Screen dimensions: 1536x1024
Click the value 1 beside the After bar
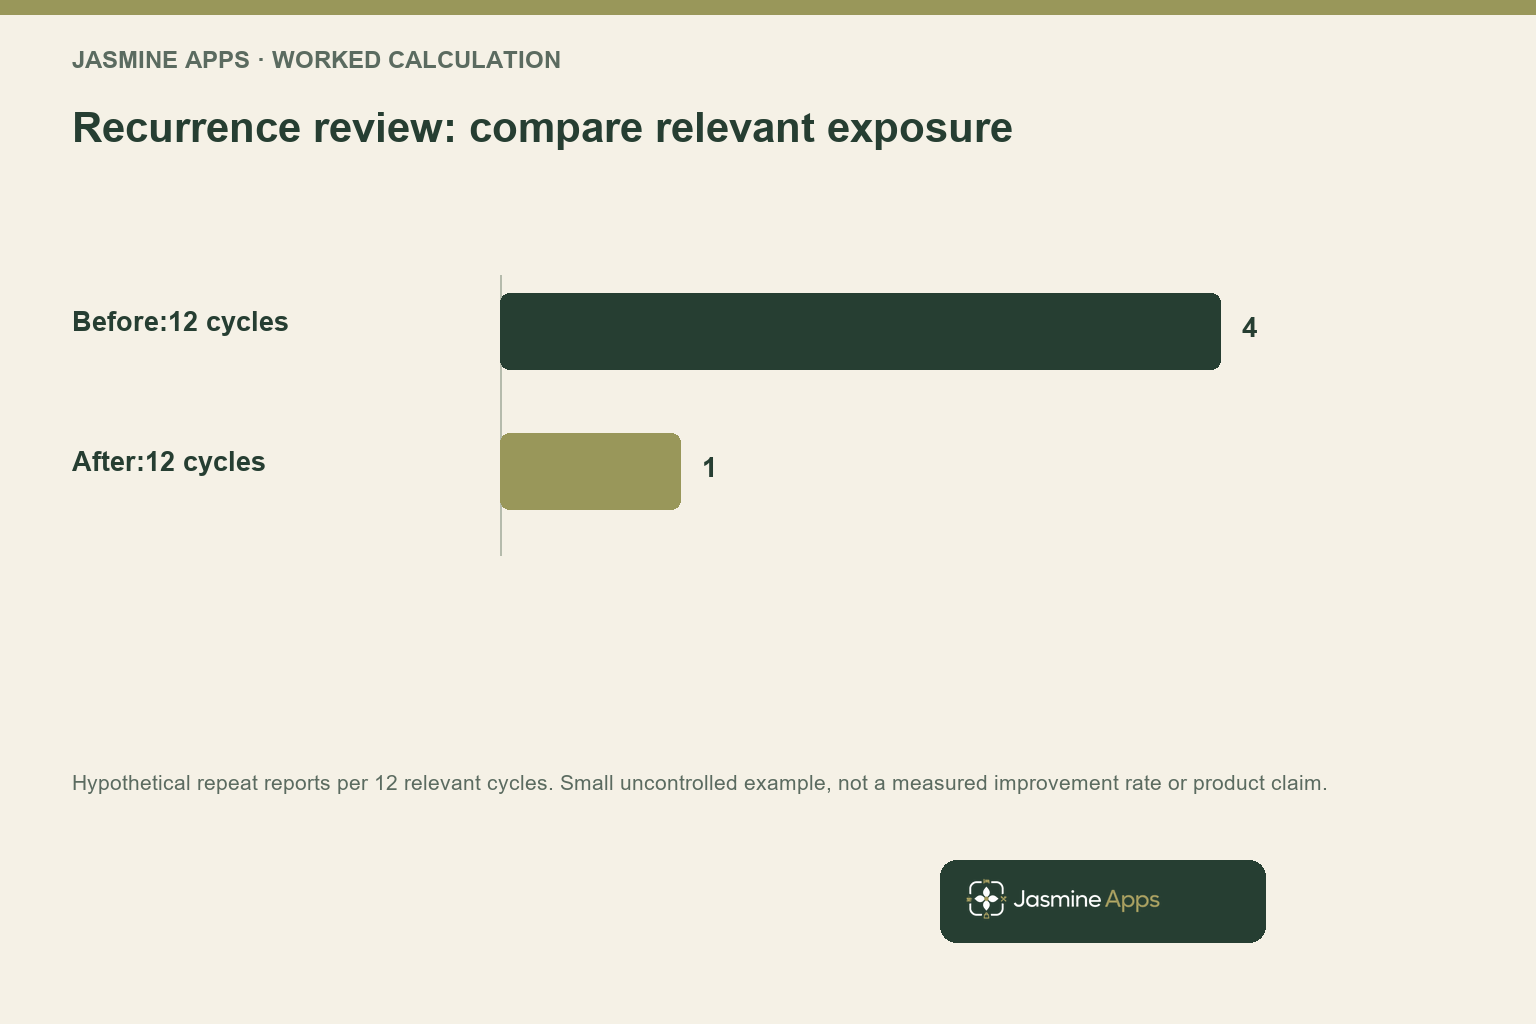click(709, 468)
